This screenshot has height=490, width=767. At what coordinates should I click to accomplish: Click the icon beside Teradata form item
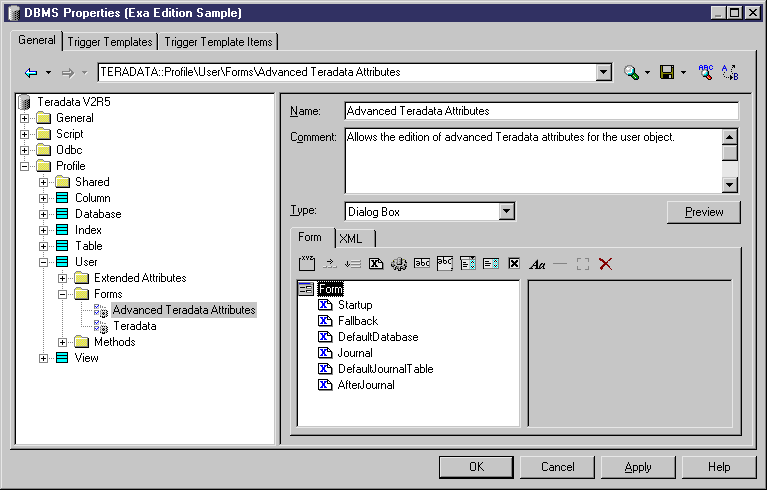click(x=101, y=326)
